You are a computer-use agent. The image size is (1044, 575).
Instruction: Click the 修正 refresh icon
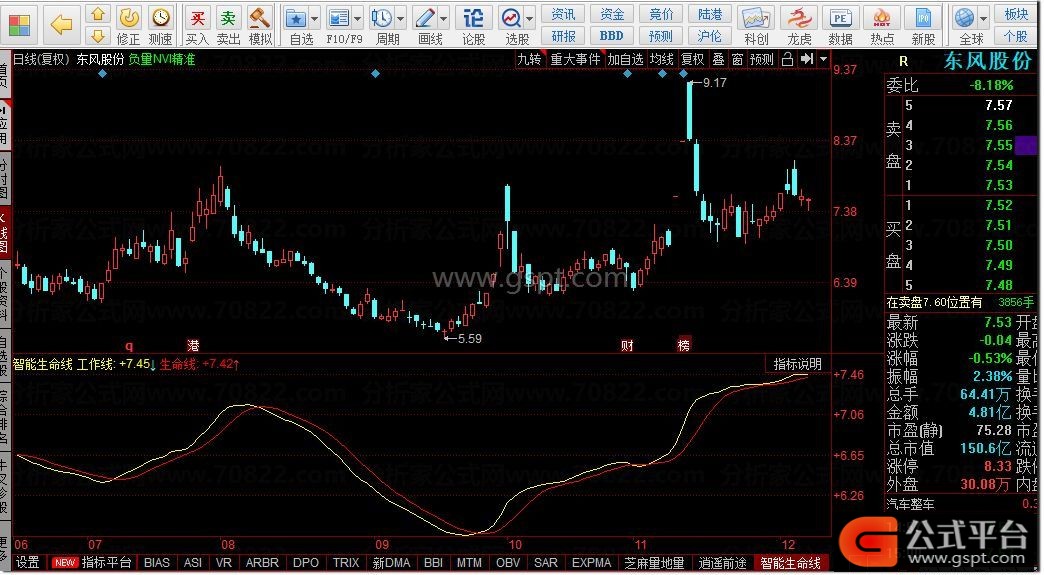[x=129, y=17]
